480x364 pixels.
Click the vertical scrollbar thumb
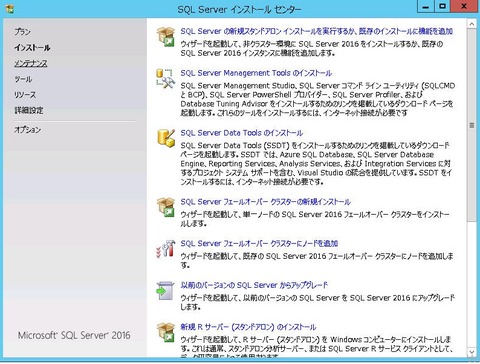click(x=471, y=125)
